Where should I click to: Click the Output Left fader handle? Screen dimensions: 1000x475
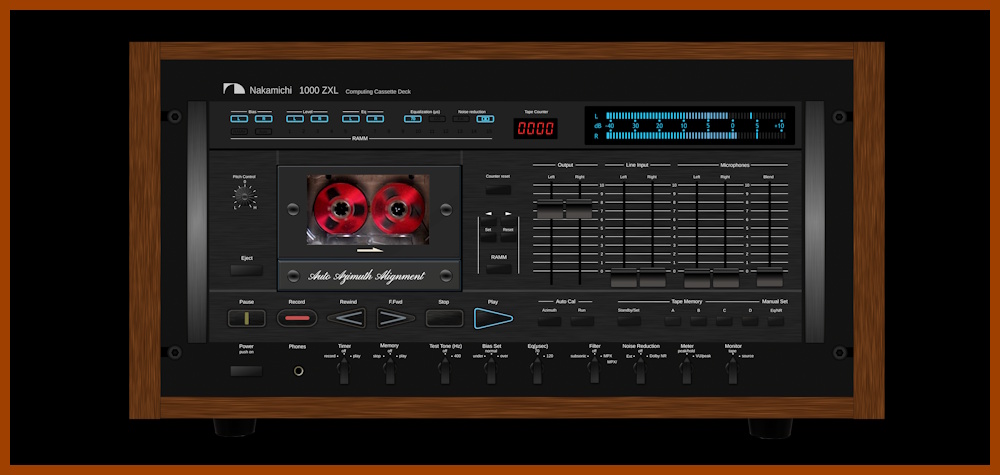click(550, 208)
